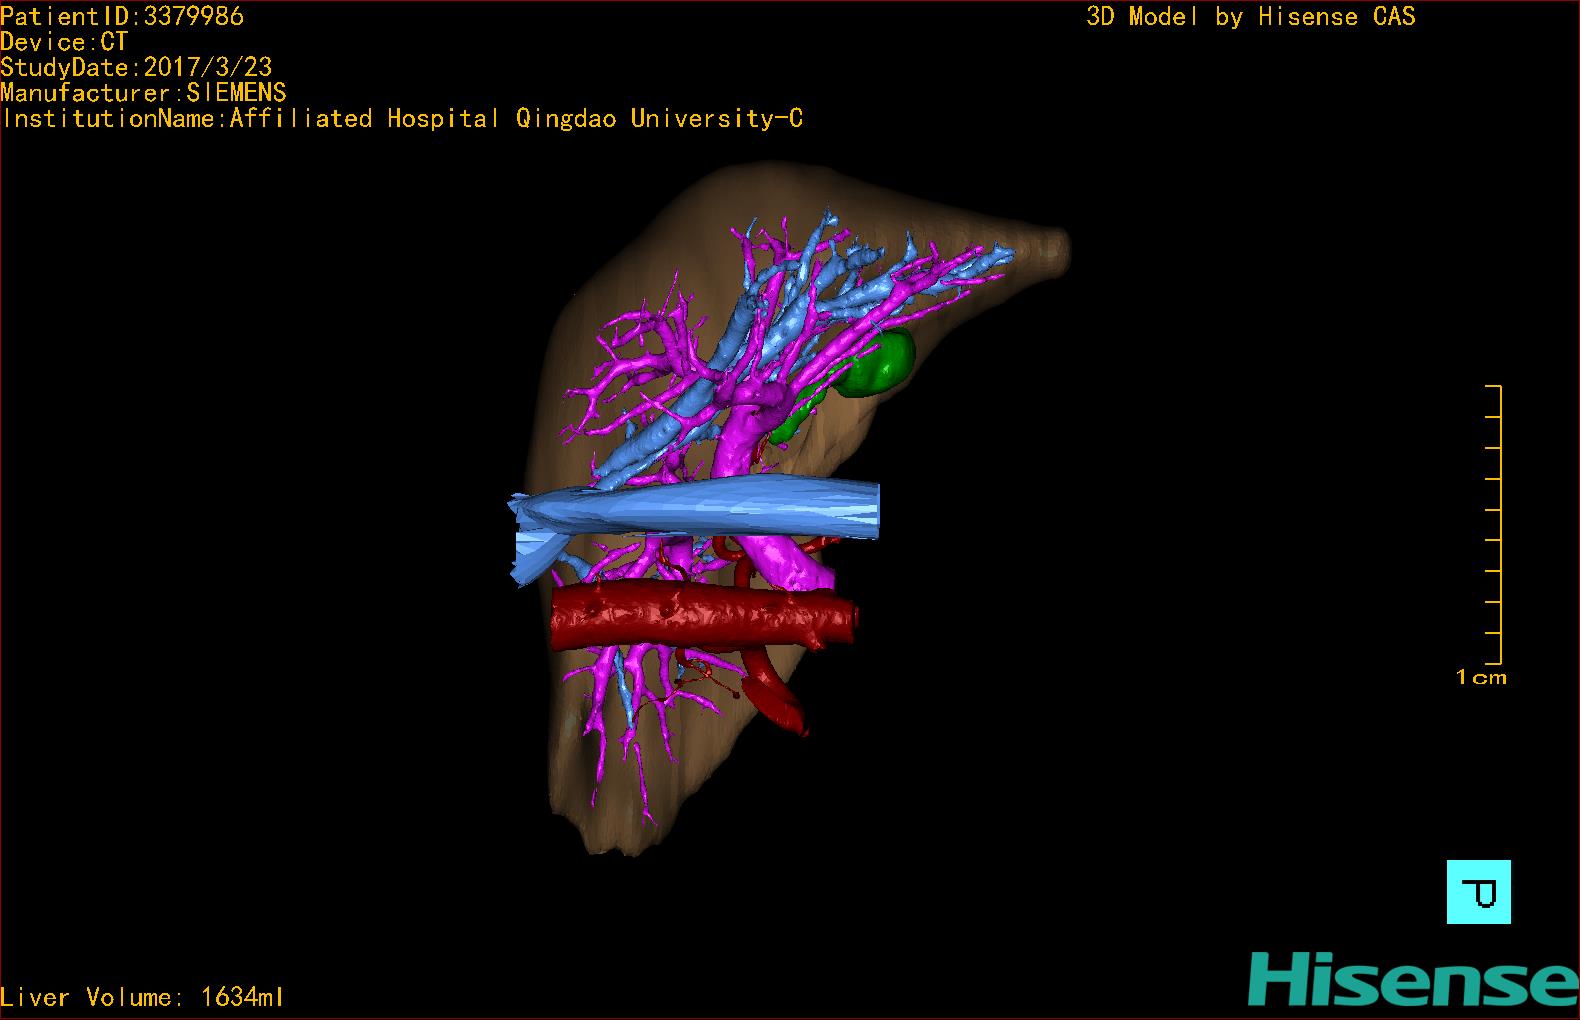Screen dimensions: 1580x1020
Task: Click the Liver Volume: 1634ml readout
Action: click(x=142, y=997)
